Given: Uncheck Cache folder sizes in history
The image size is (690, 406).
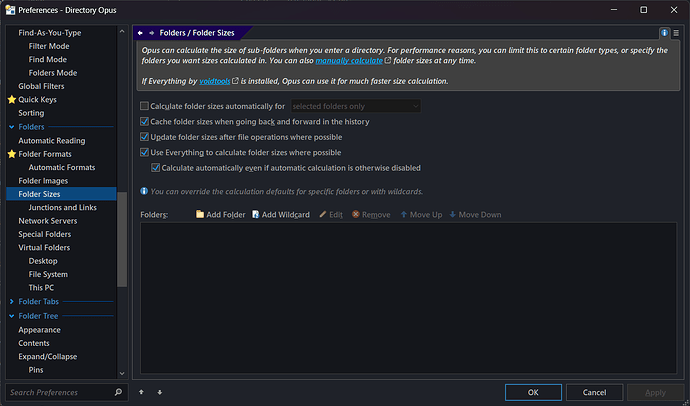Looking at the screenshot, I should point(144,121).
